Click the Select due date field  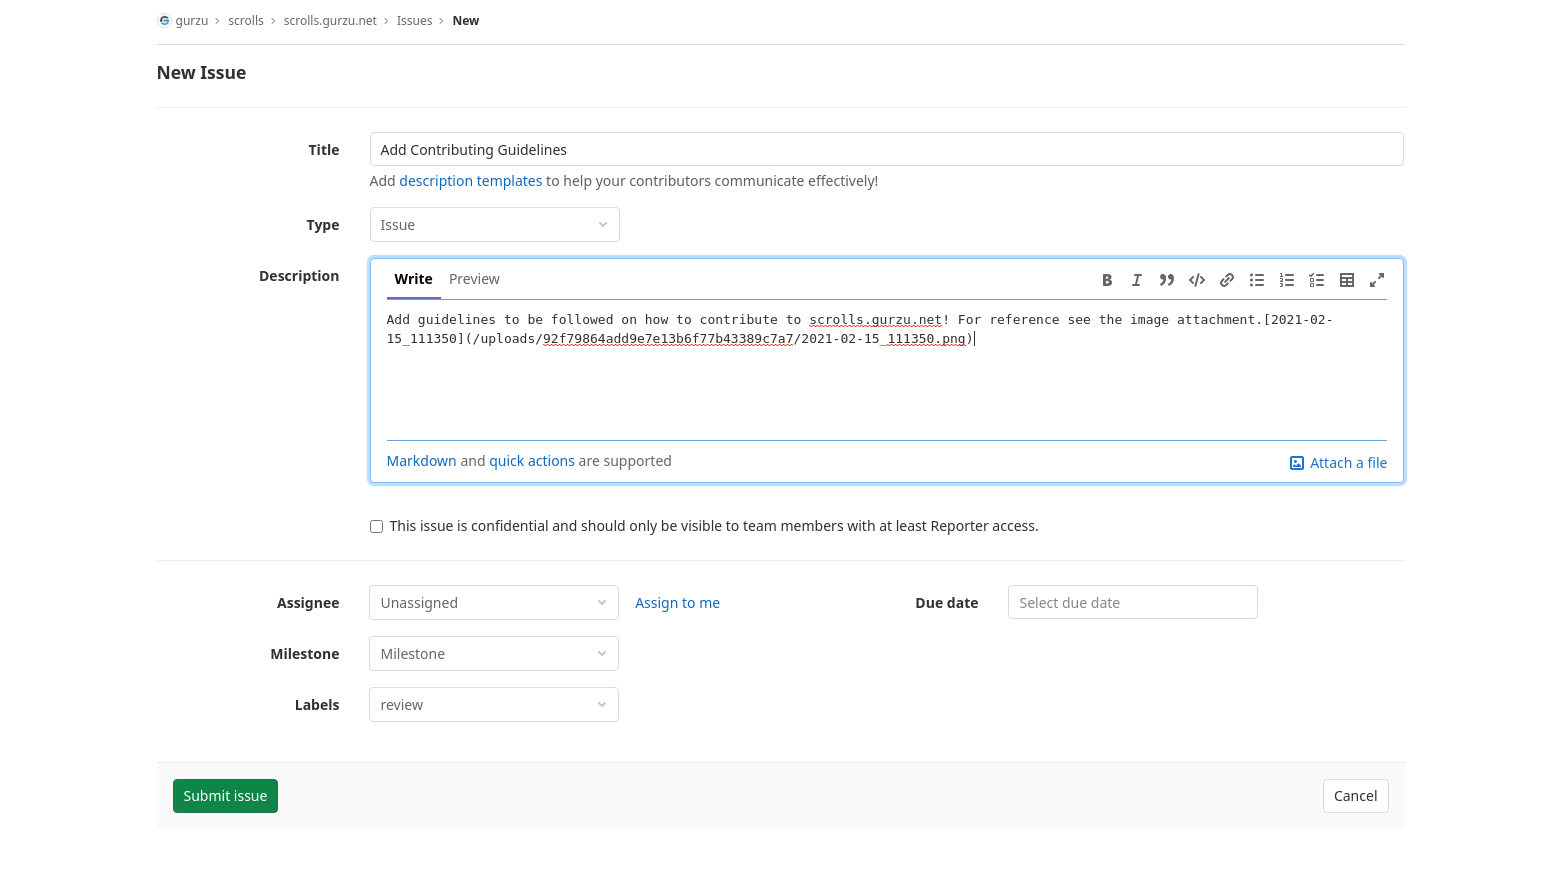(1132, 603)
